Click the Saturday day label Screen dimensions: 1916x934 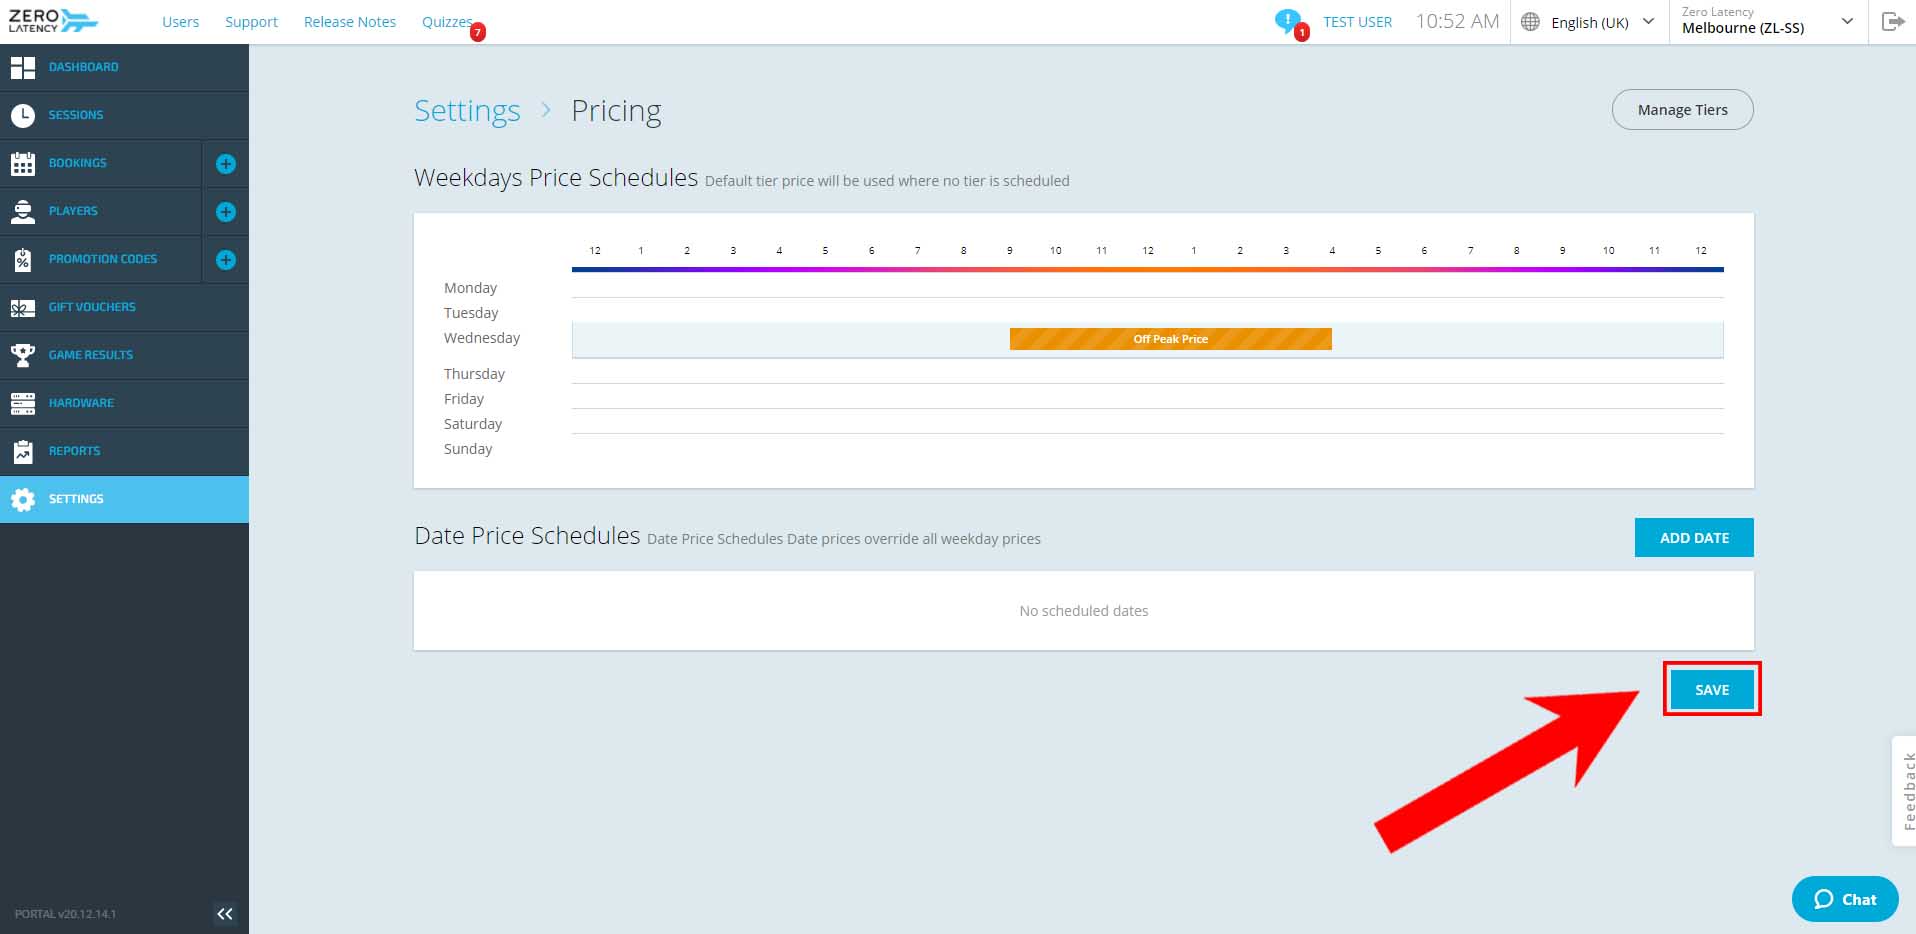pyautogui.click(x=473, y=424)
